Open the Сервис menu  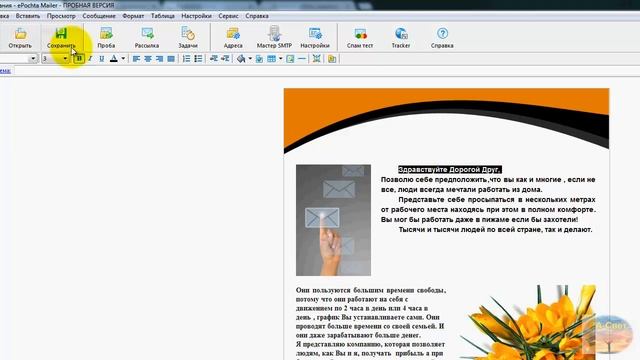tap(228, 16)
